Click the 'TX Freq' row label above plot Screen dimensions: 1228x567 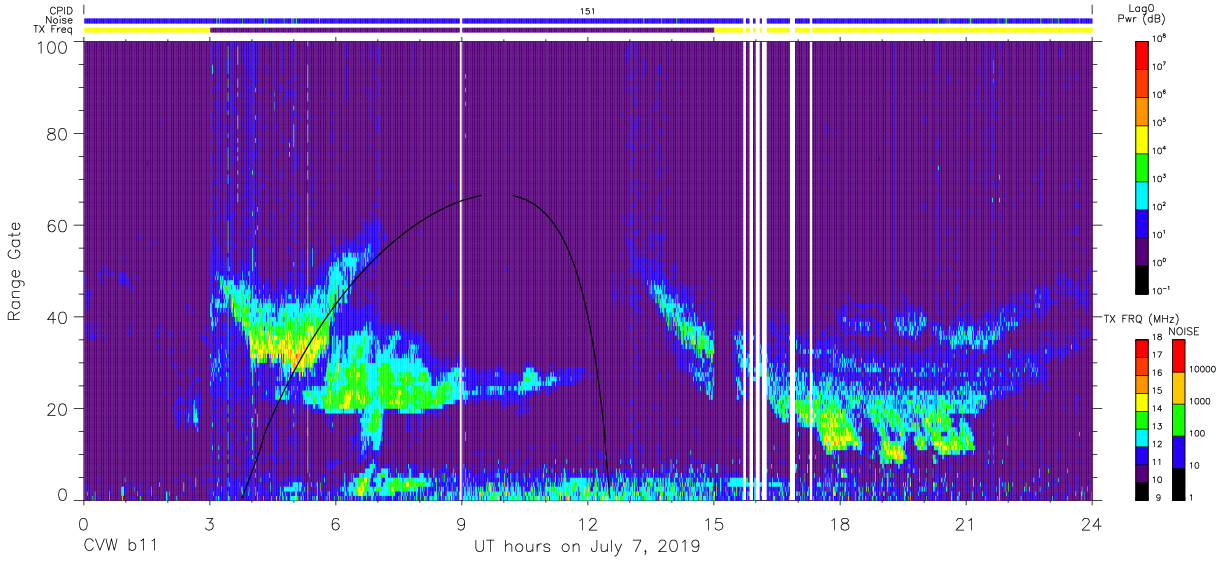click(55, 30)
